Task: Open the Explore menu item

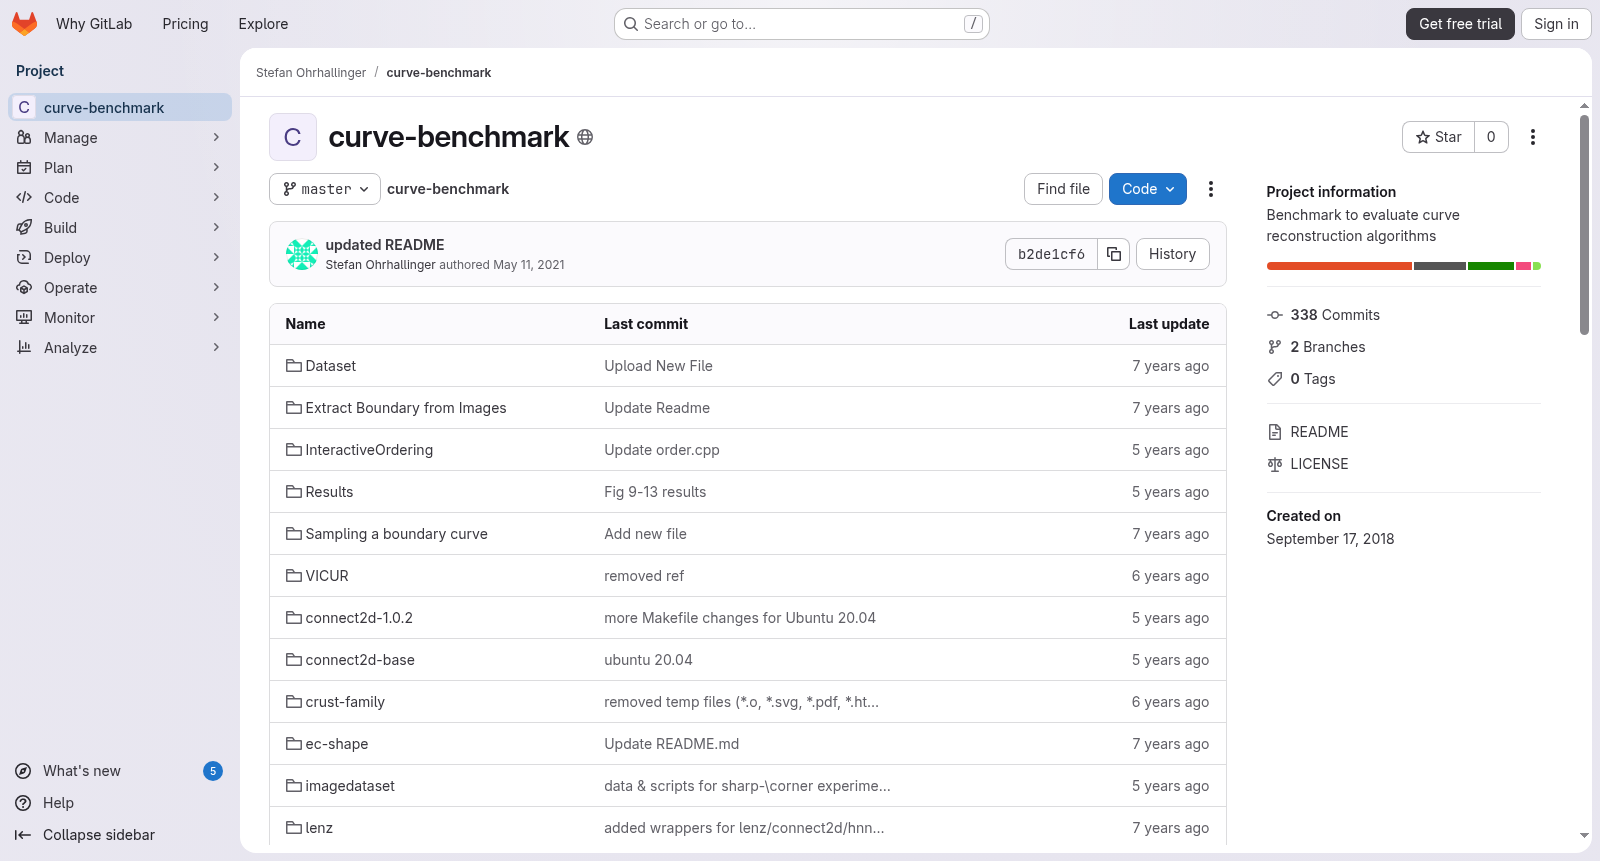Action: (263, 24)
